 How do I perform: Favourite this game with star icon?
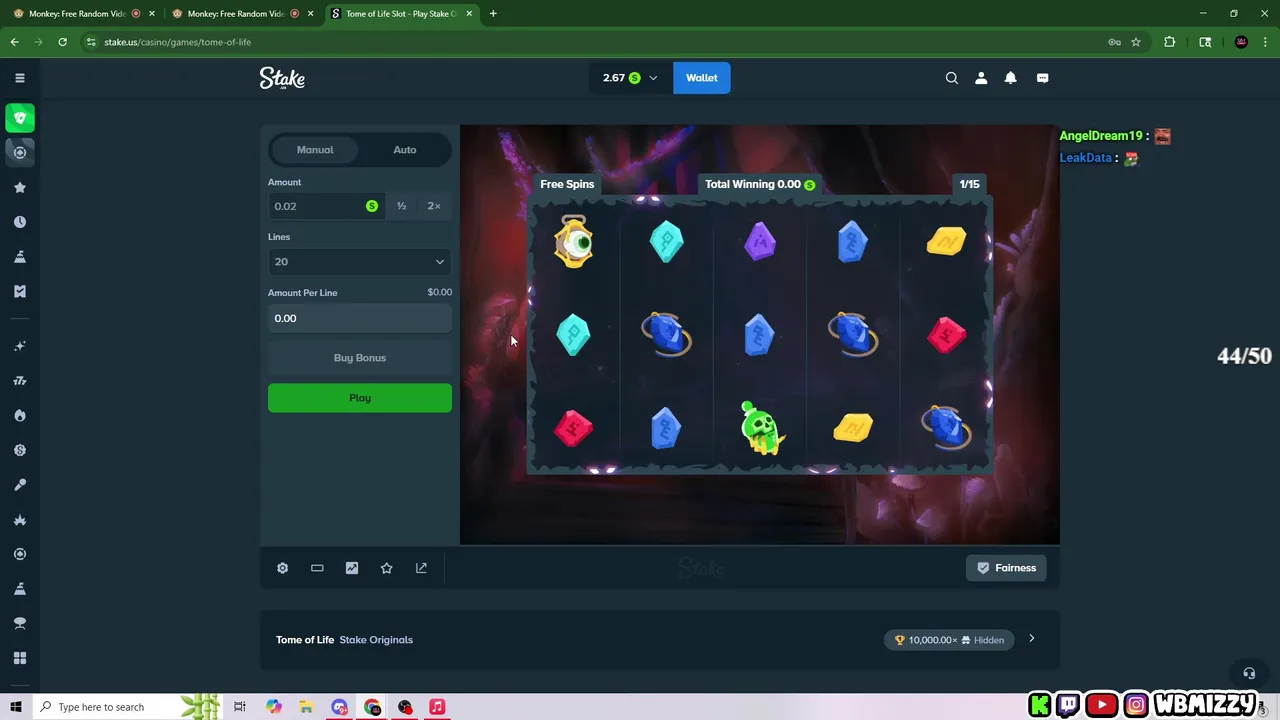[x=387, y=568]
